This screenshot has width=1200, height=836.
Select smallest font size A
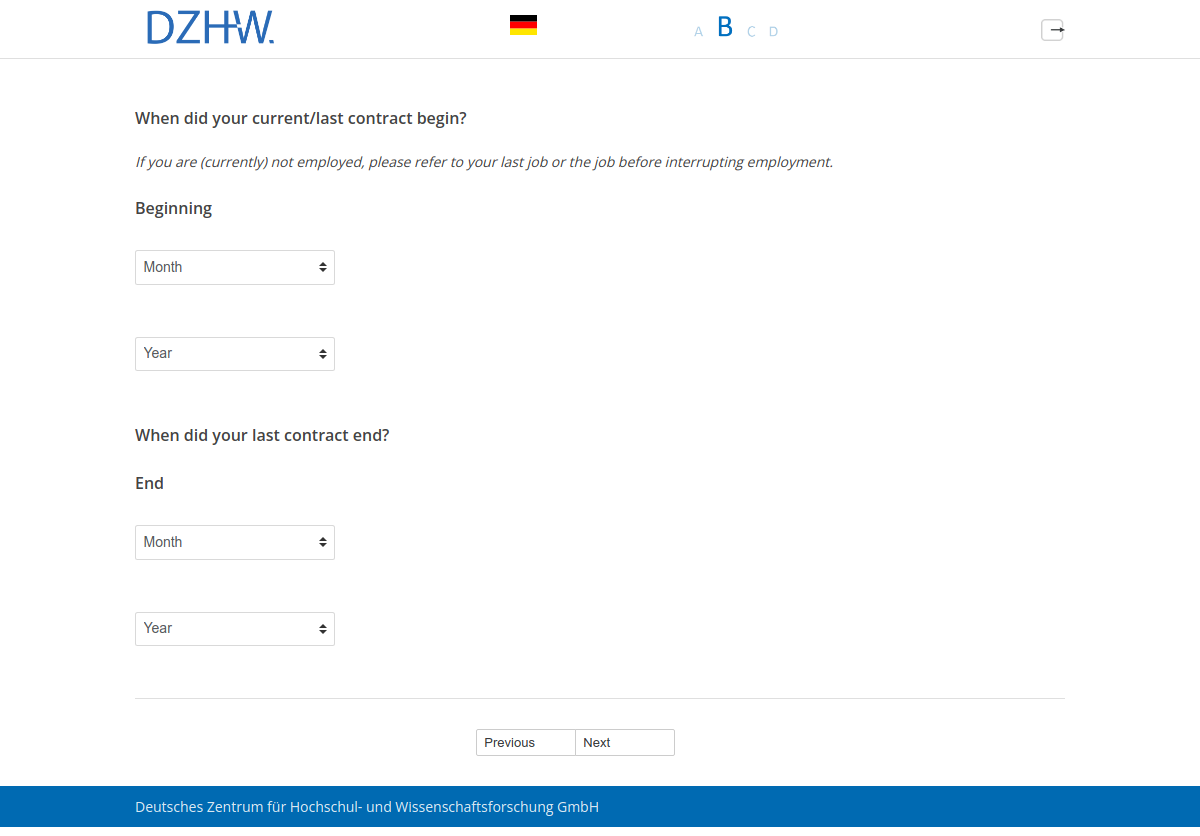coord(698,32)
